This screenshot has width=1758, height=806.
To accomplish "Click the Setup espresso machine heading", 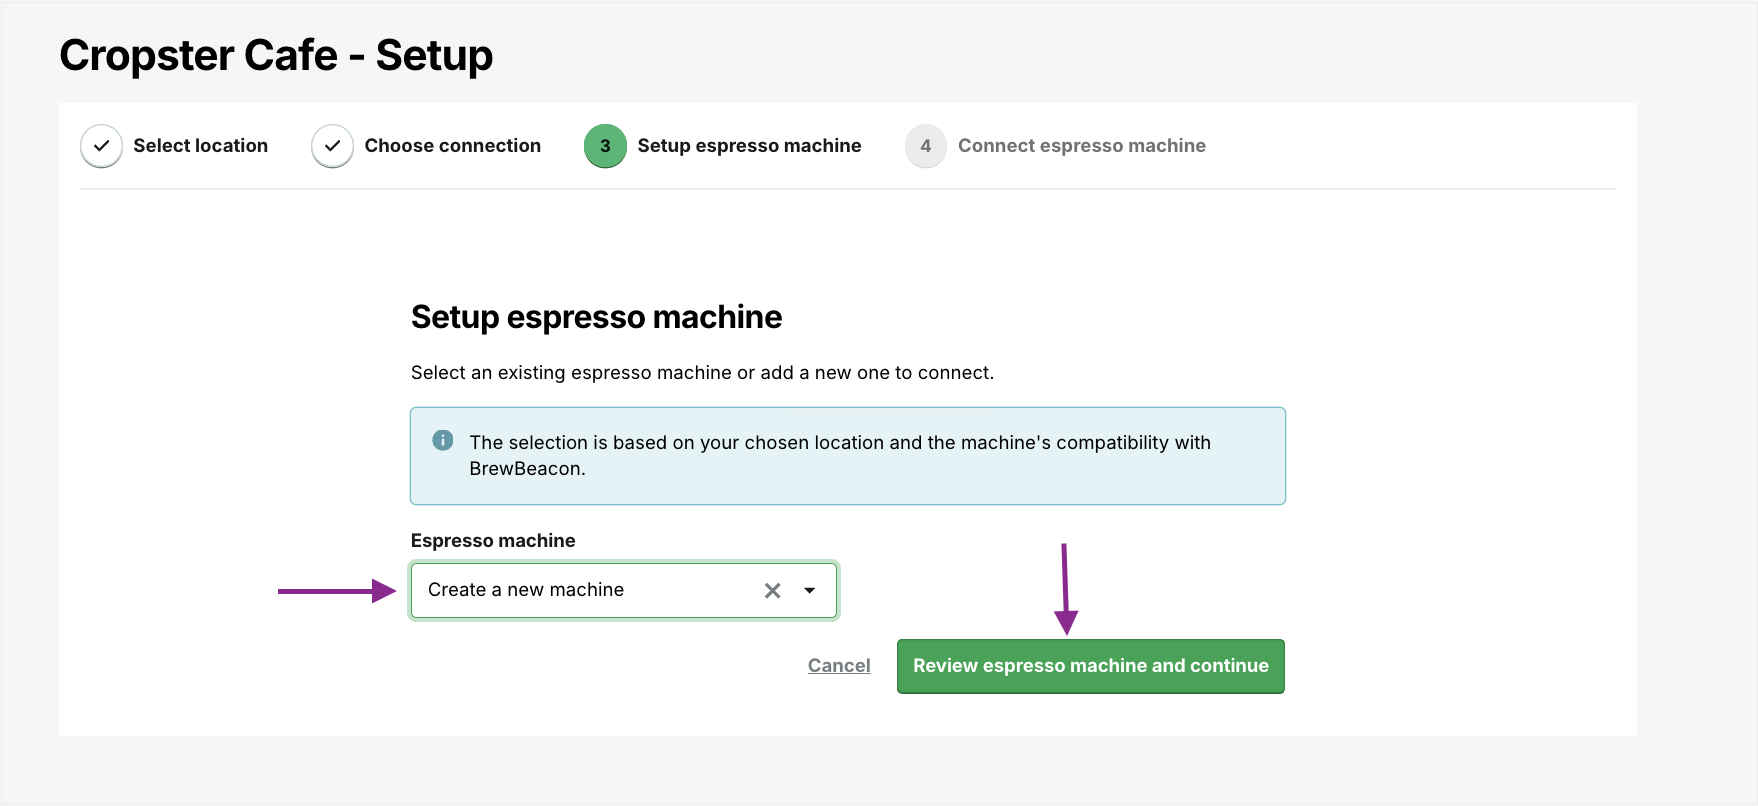I will (x=596, y=317).
